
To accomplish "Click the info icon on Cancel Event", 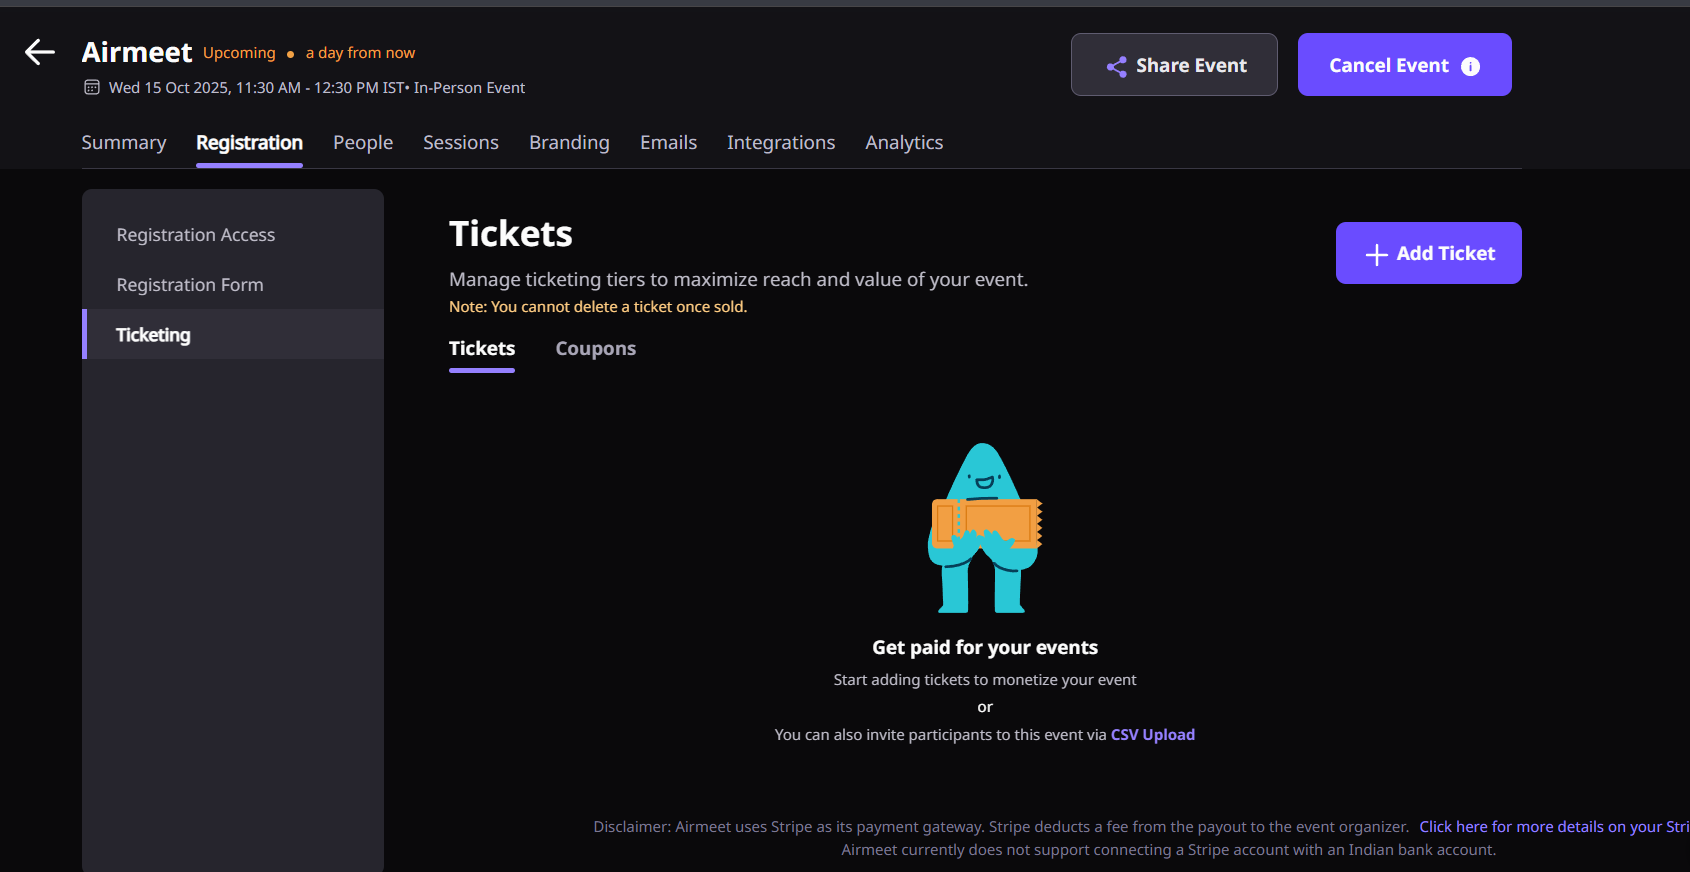I will click(x=1470, y=66).
